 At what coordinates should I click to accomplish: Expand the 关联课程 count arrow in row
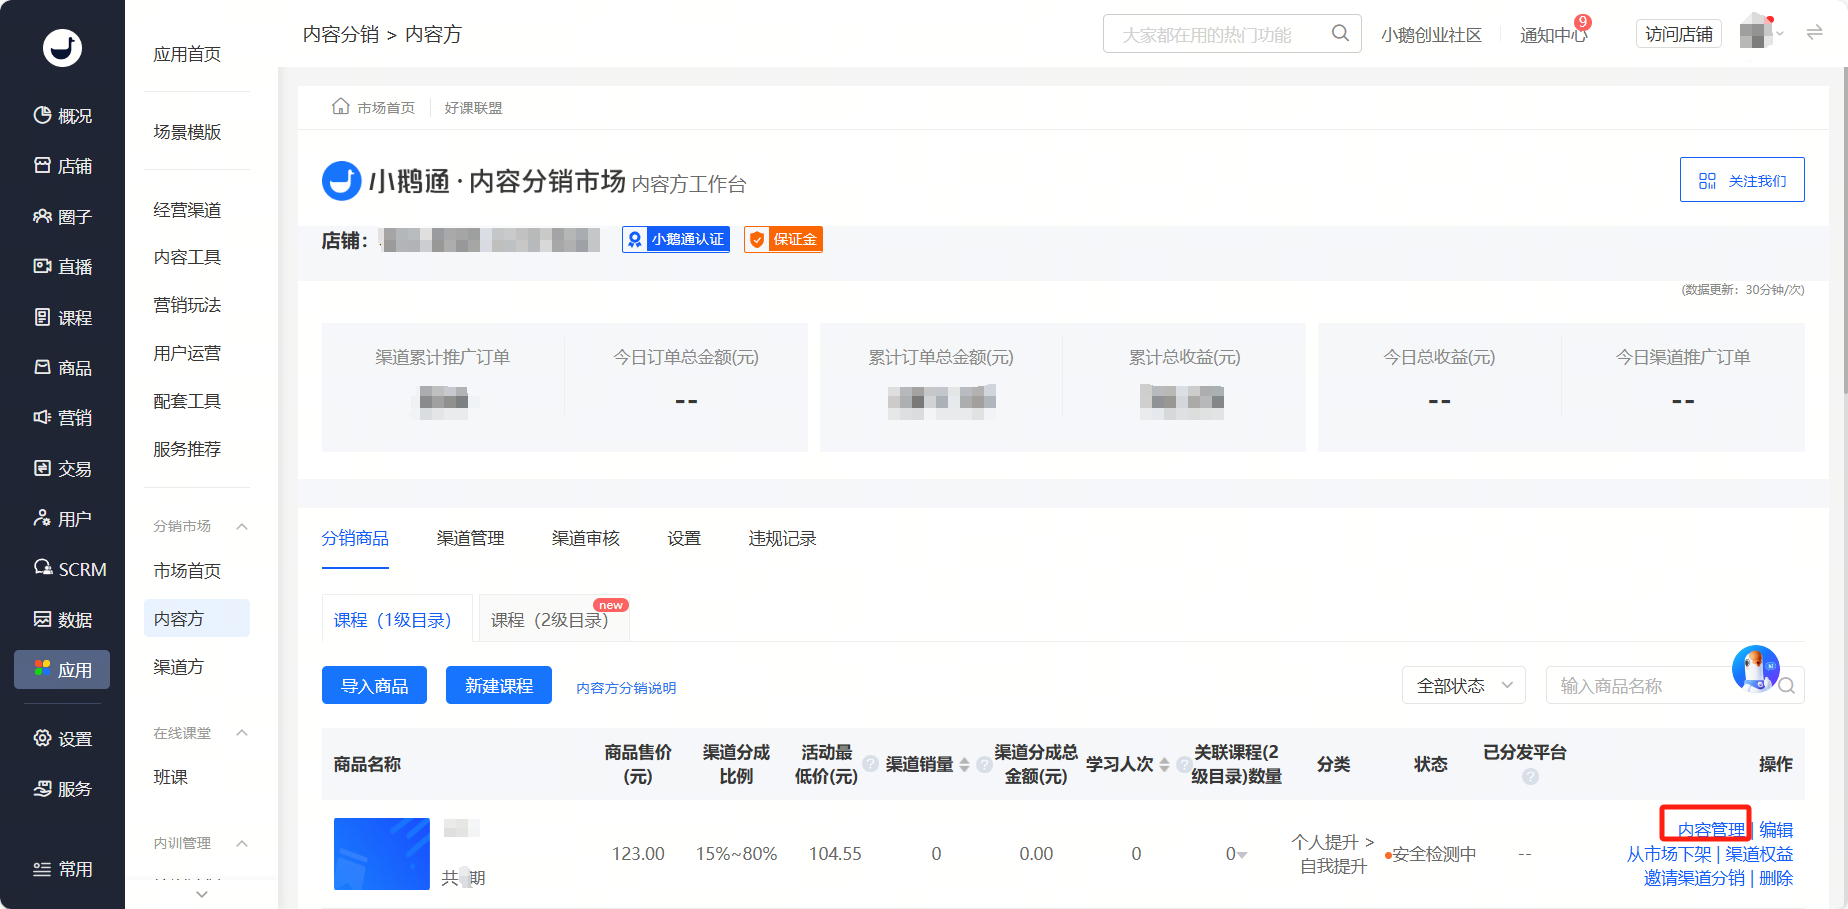click(1242, 855)
